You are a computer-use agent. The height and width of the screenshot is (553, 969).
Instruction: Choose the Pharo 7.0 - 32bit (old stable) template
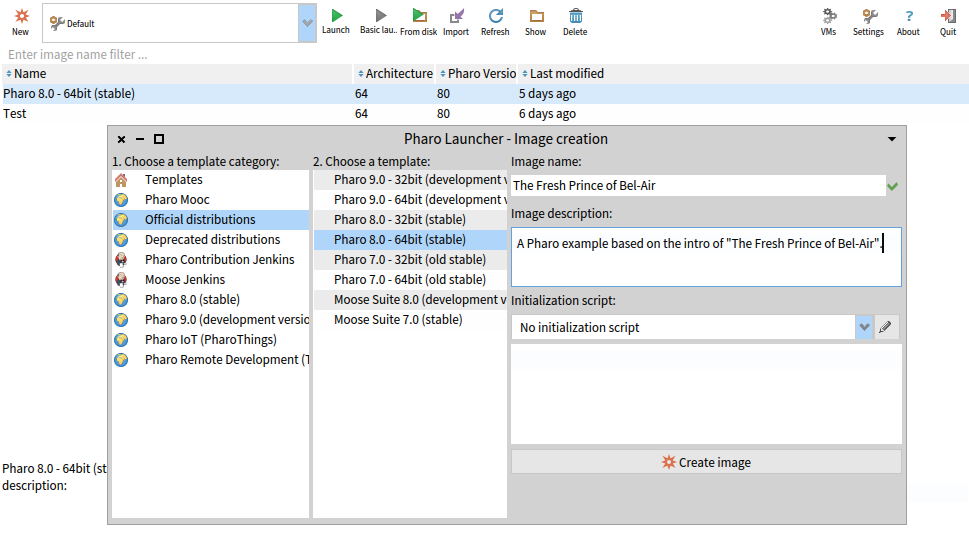(410, 260)
